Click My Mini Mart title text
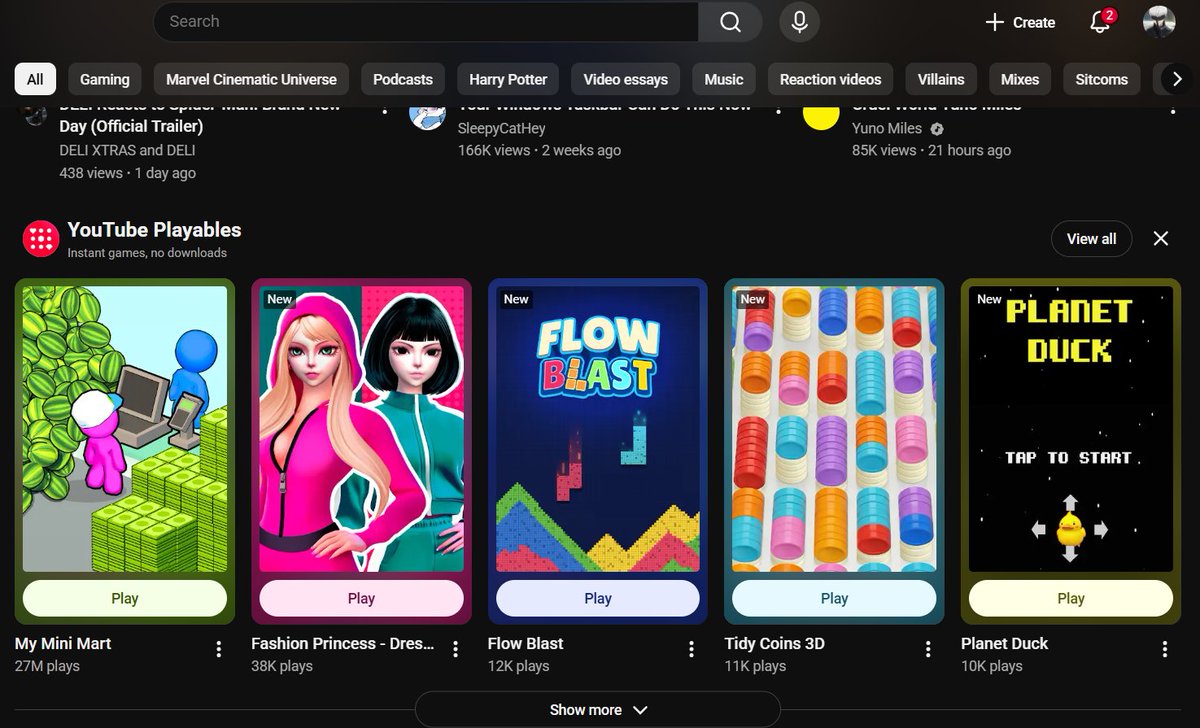 [x=63, y=643]
